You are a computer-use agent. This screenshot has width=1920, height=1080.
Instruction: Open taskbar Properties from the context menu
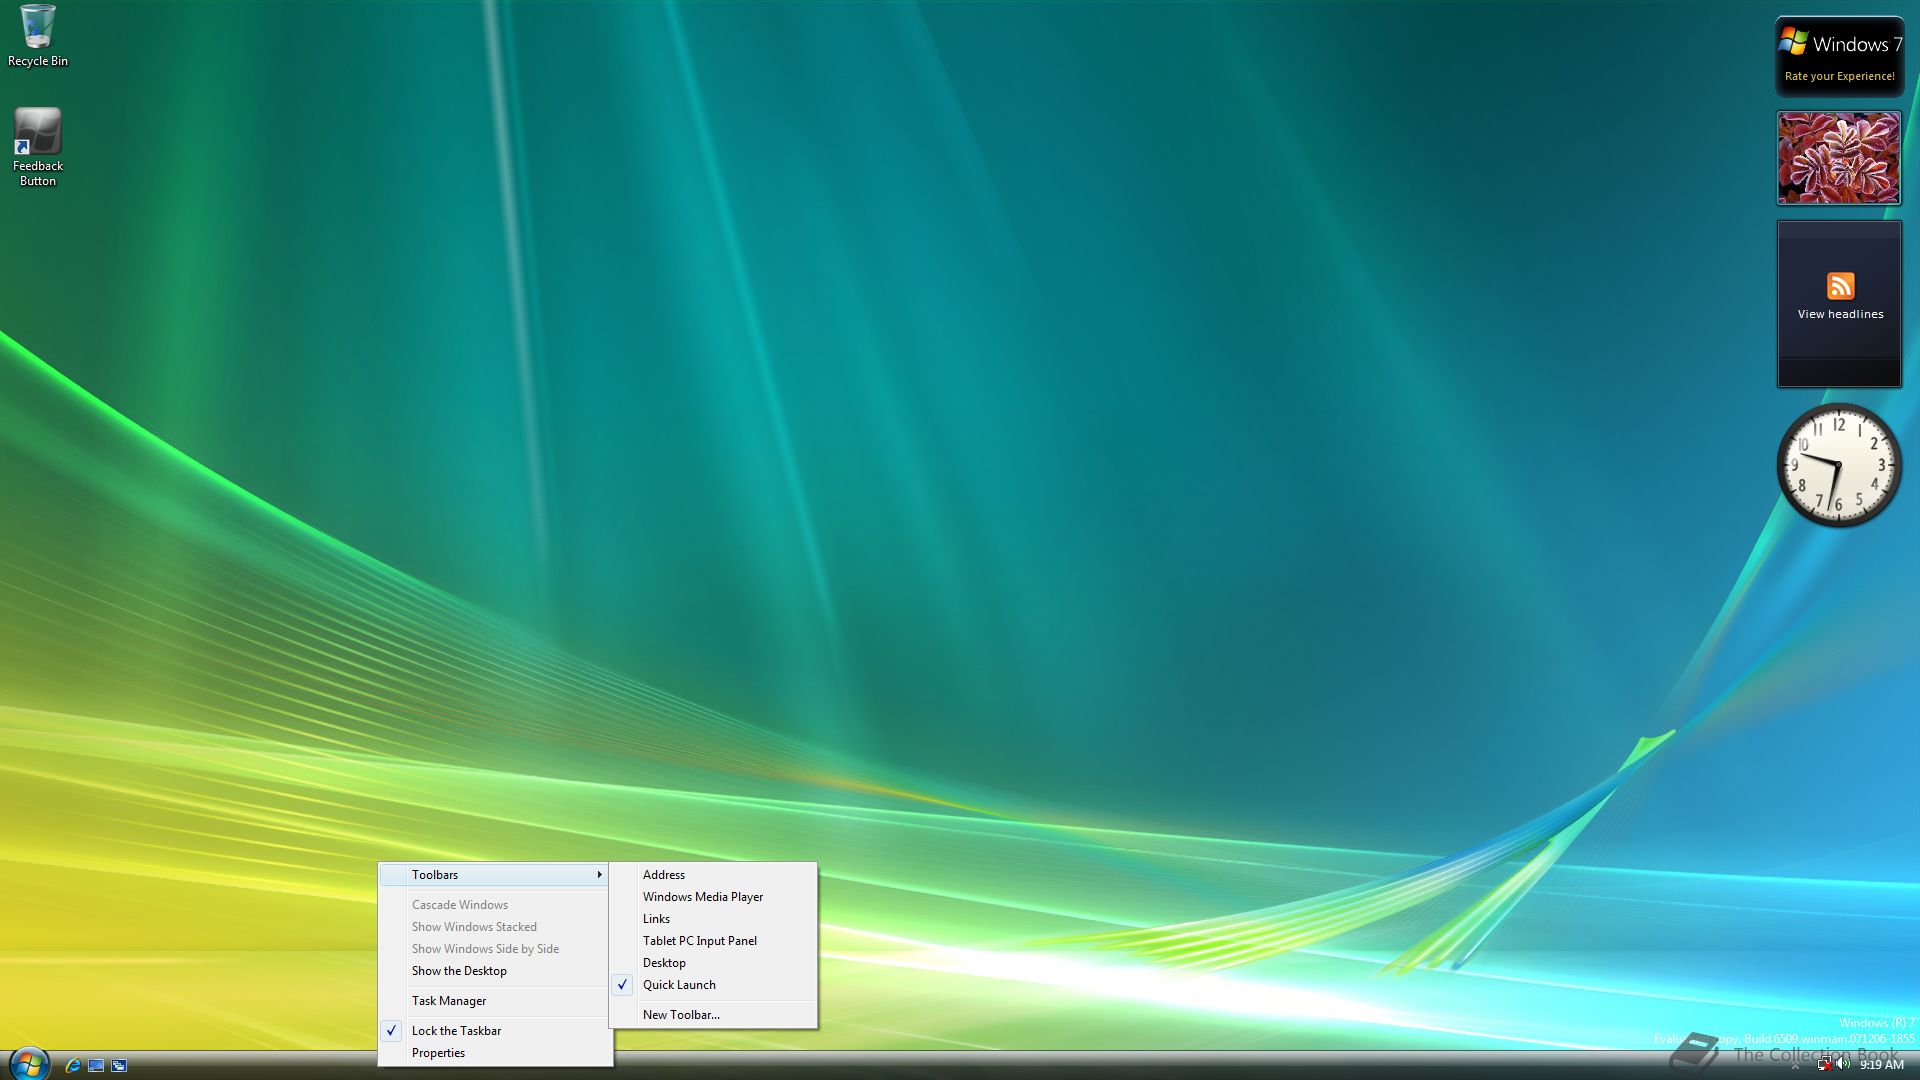(x=496, y=1053)
